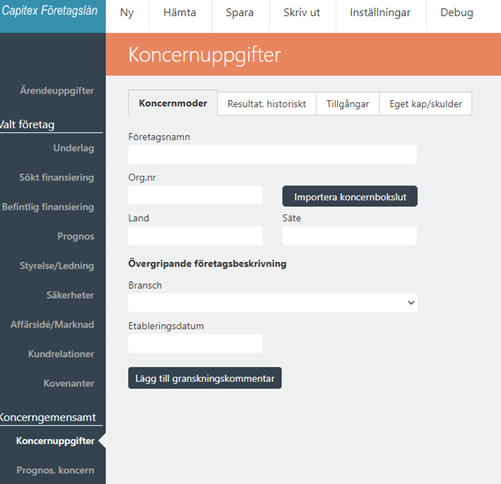The width and height of the screenshot is (501, 484).
Task: Click Lägg till granskningskommentar button
Action: pos(205,378)
